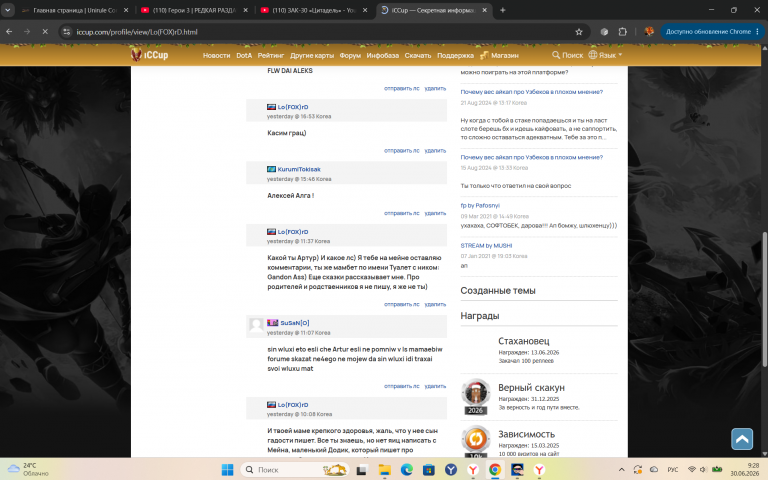The height and width of the screenshot is (480, 768).
Task: Open the Wi-Fi network icon in the tray
Action: click(692, 470)
